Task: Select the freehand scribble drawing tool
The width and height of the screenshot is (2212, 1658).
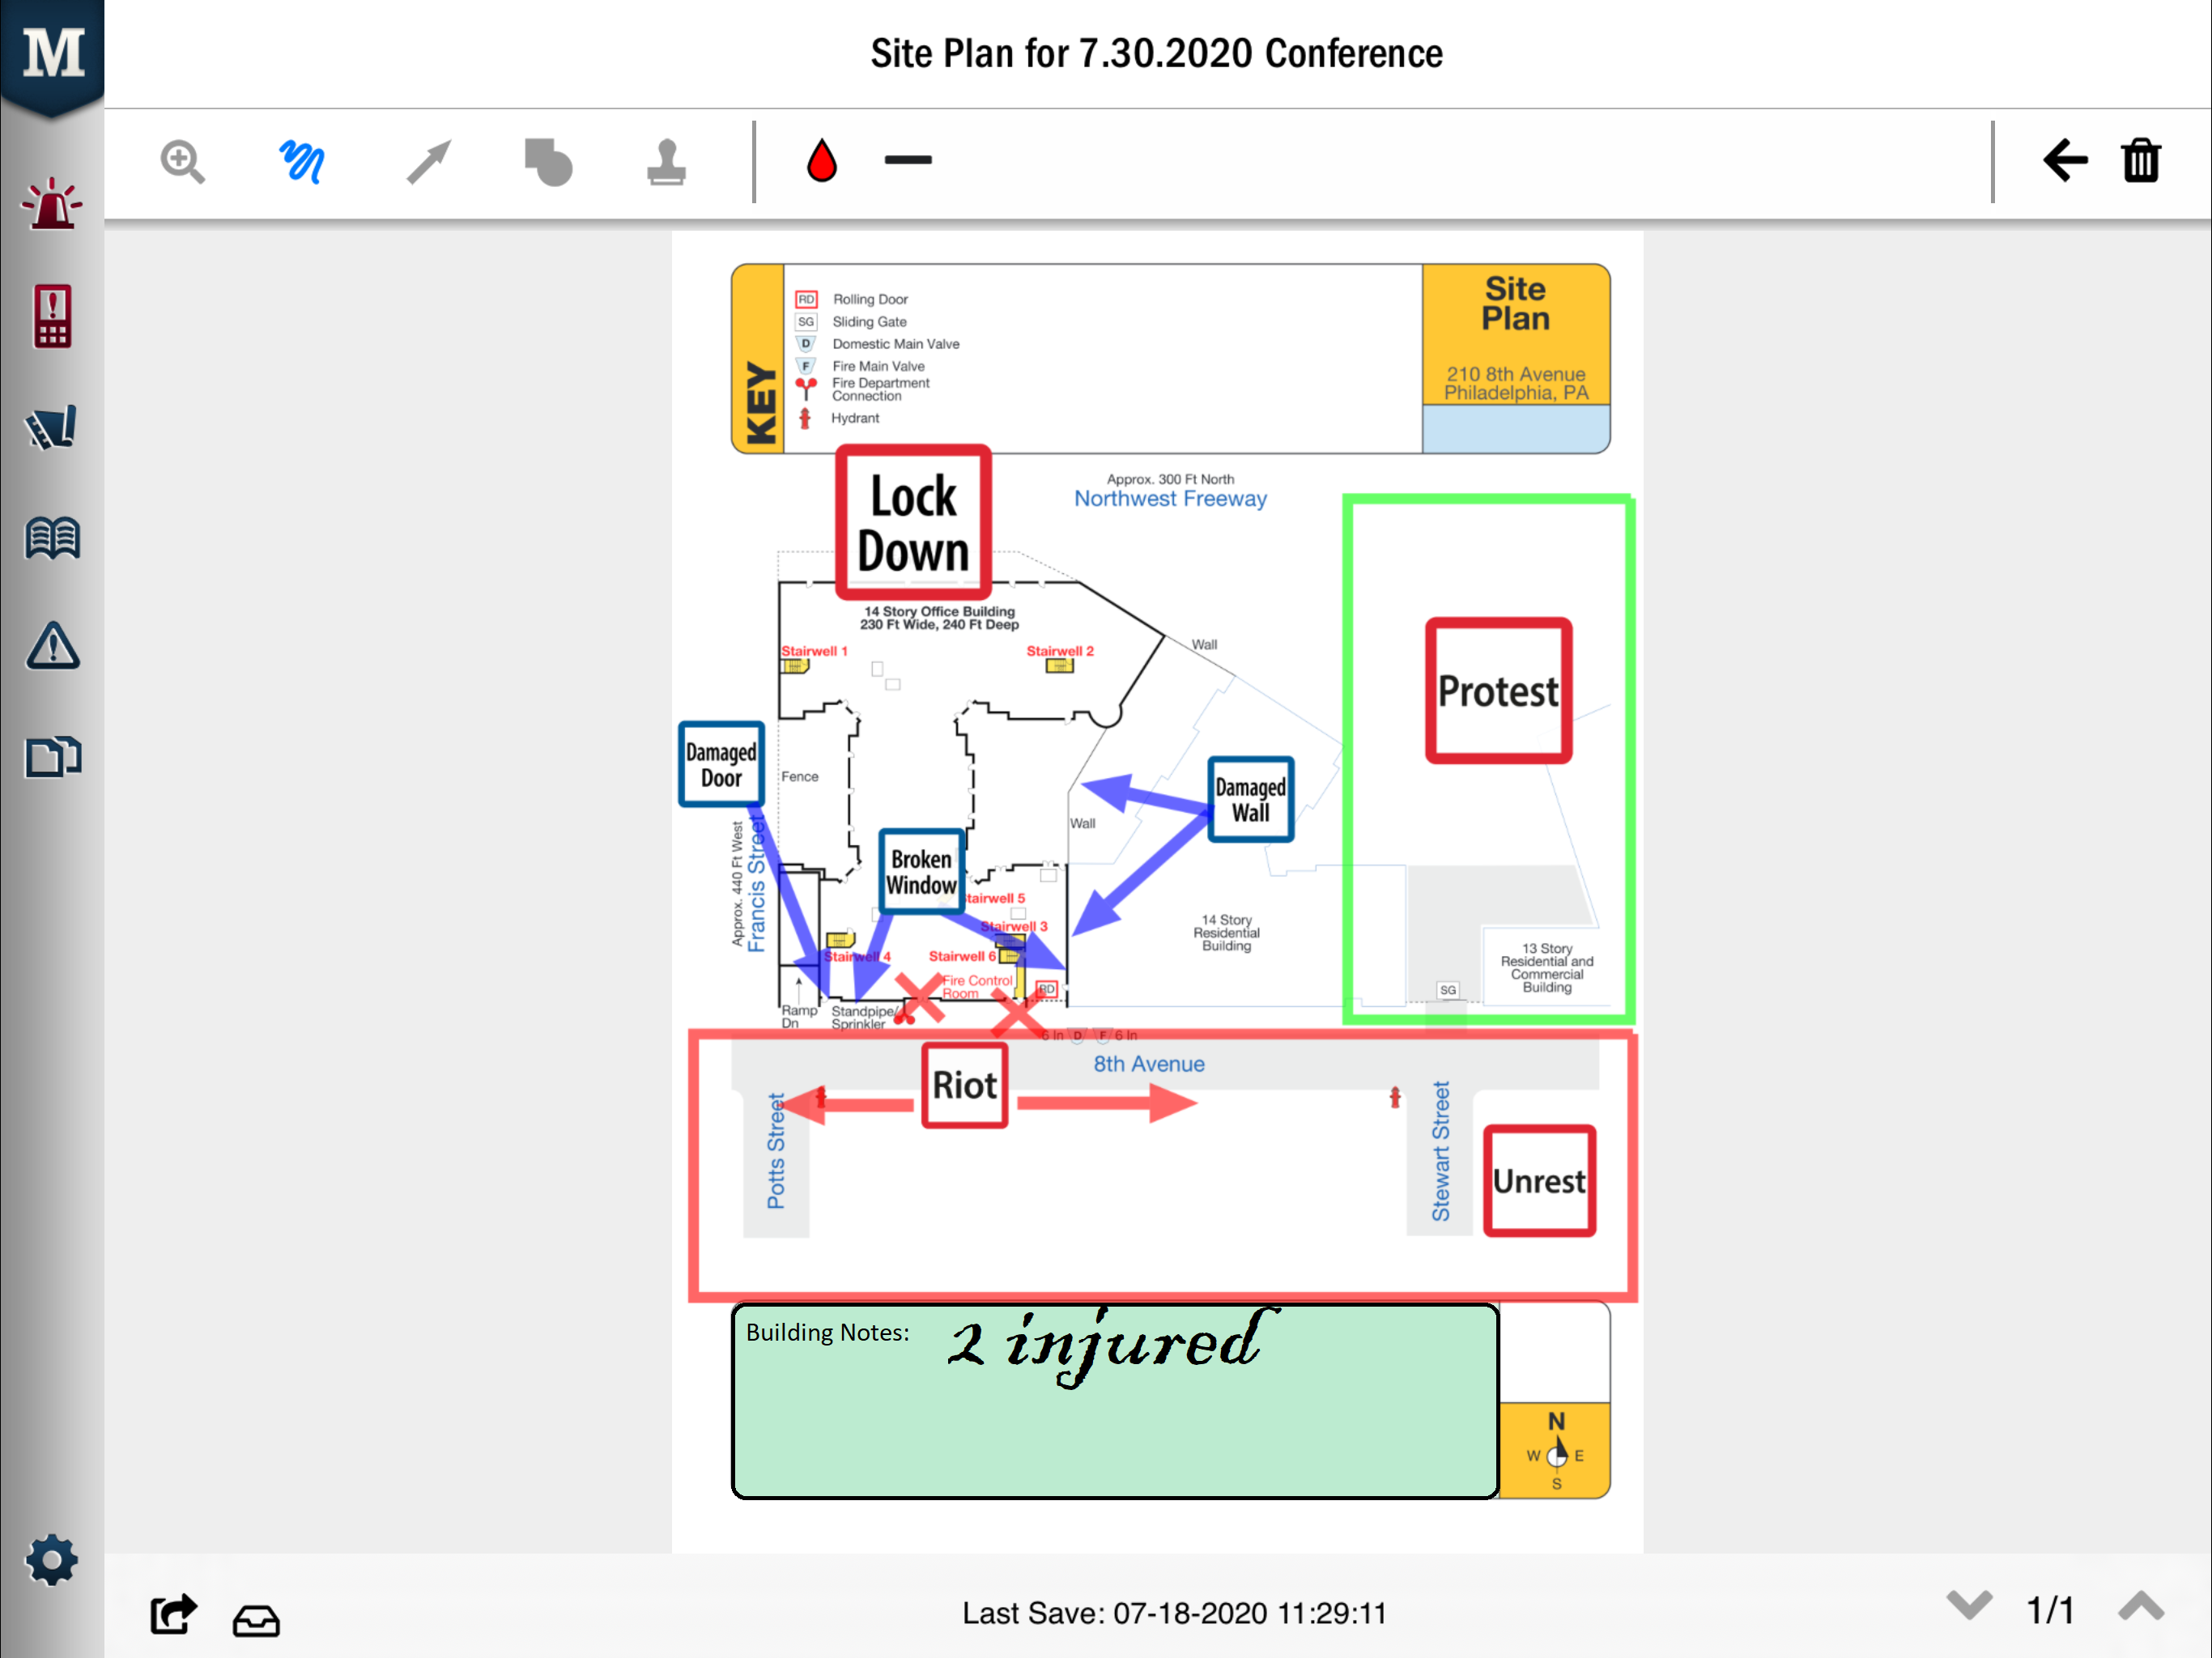Action: (x=301, y=161)
